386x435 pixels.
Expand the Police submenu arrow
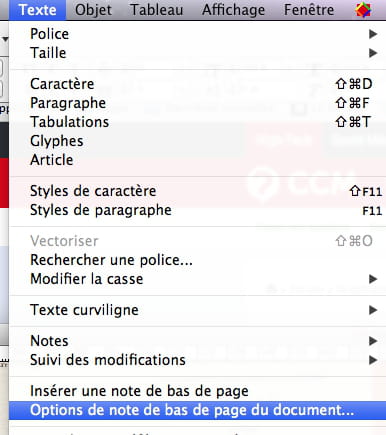click(x=373, y=34)
